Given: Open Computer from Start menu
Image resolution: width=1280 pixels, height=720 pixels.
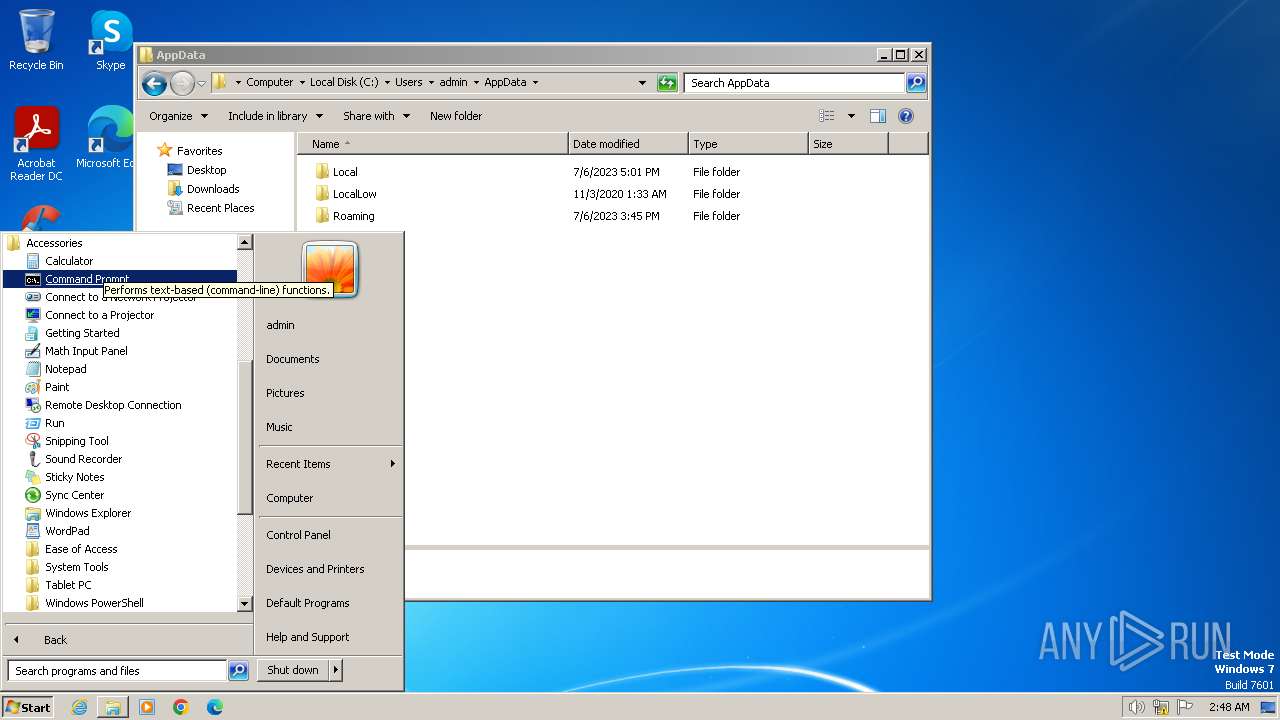Looking at the screenshot, I should (290, 498).
